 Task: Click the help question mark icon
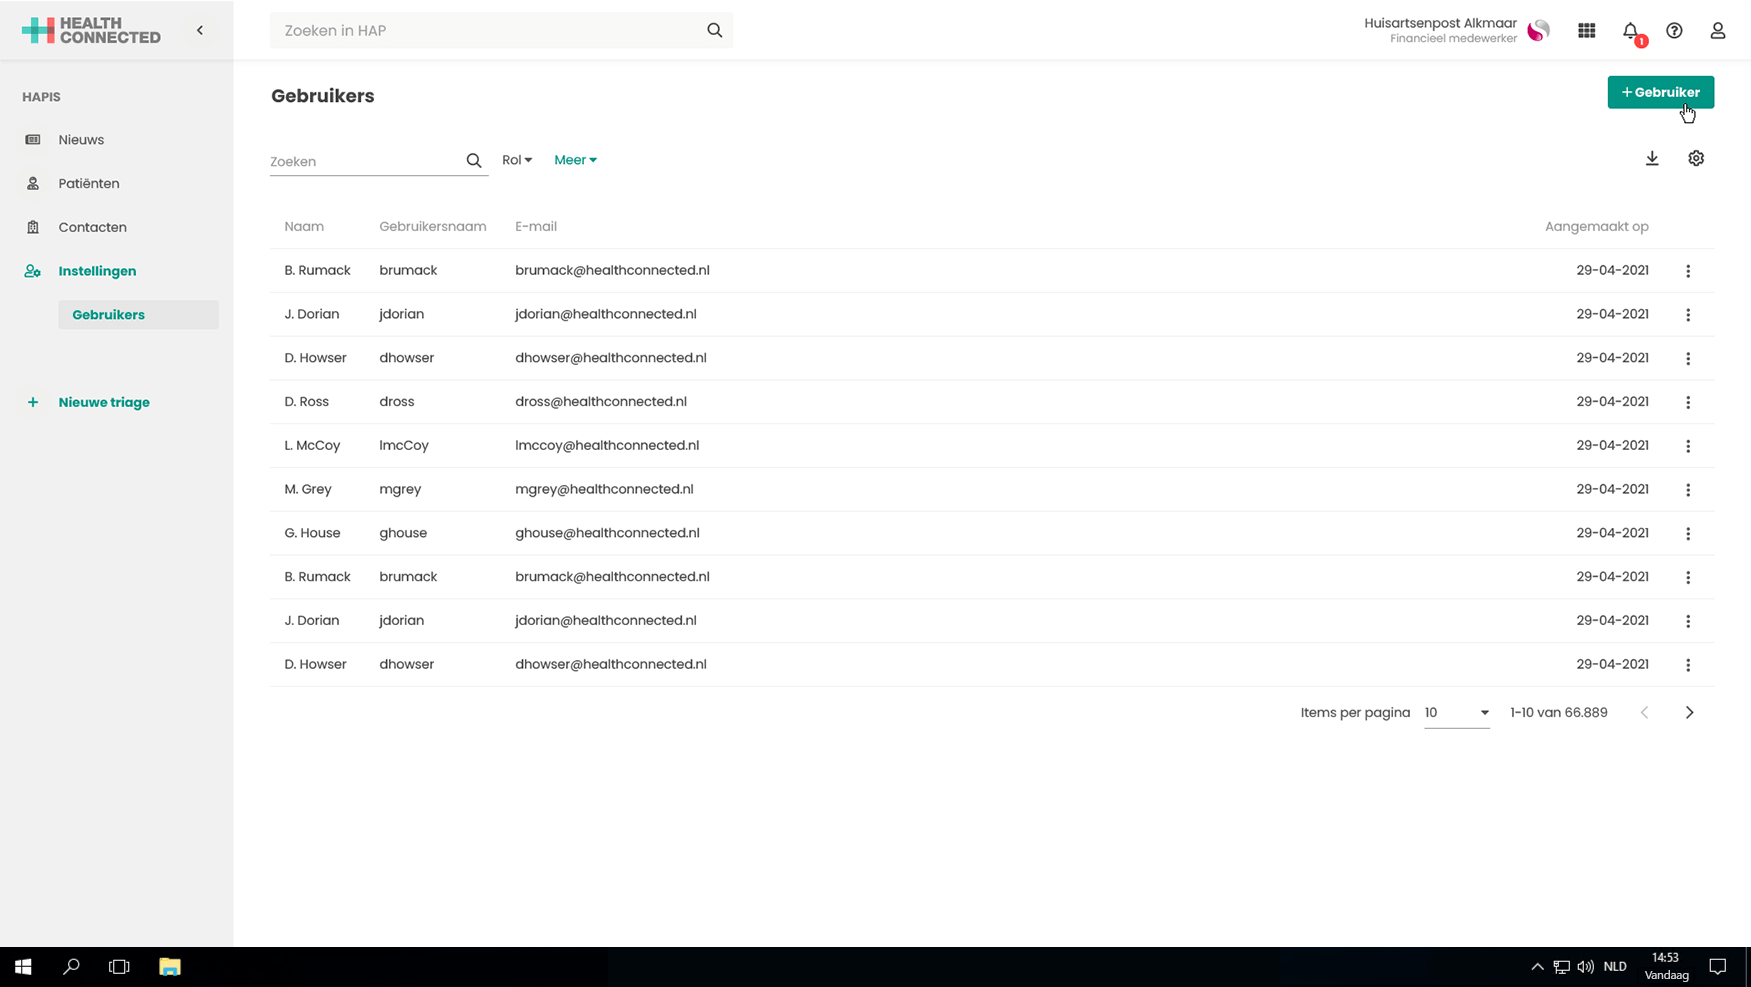pyautogui.click(x=1674, y=31)
